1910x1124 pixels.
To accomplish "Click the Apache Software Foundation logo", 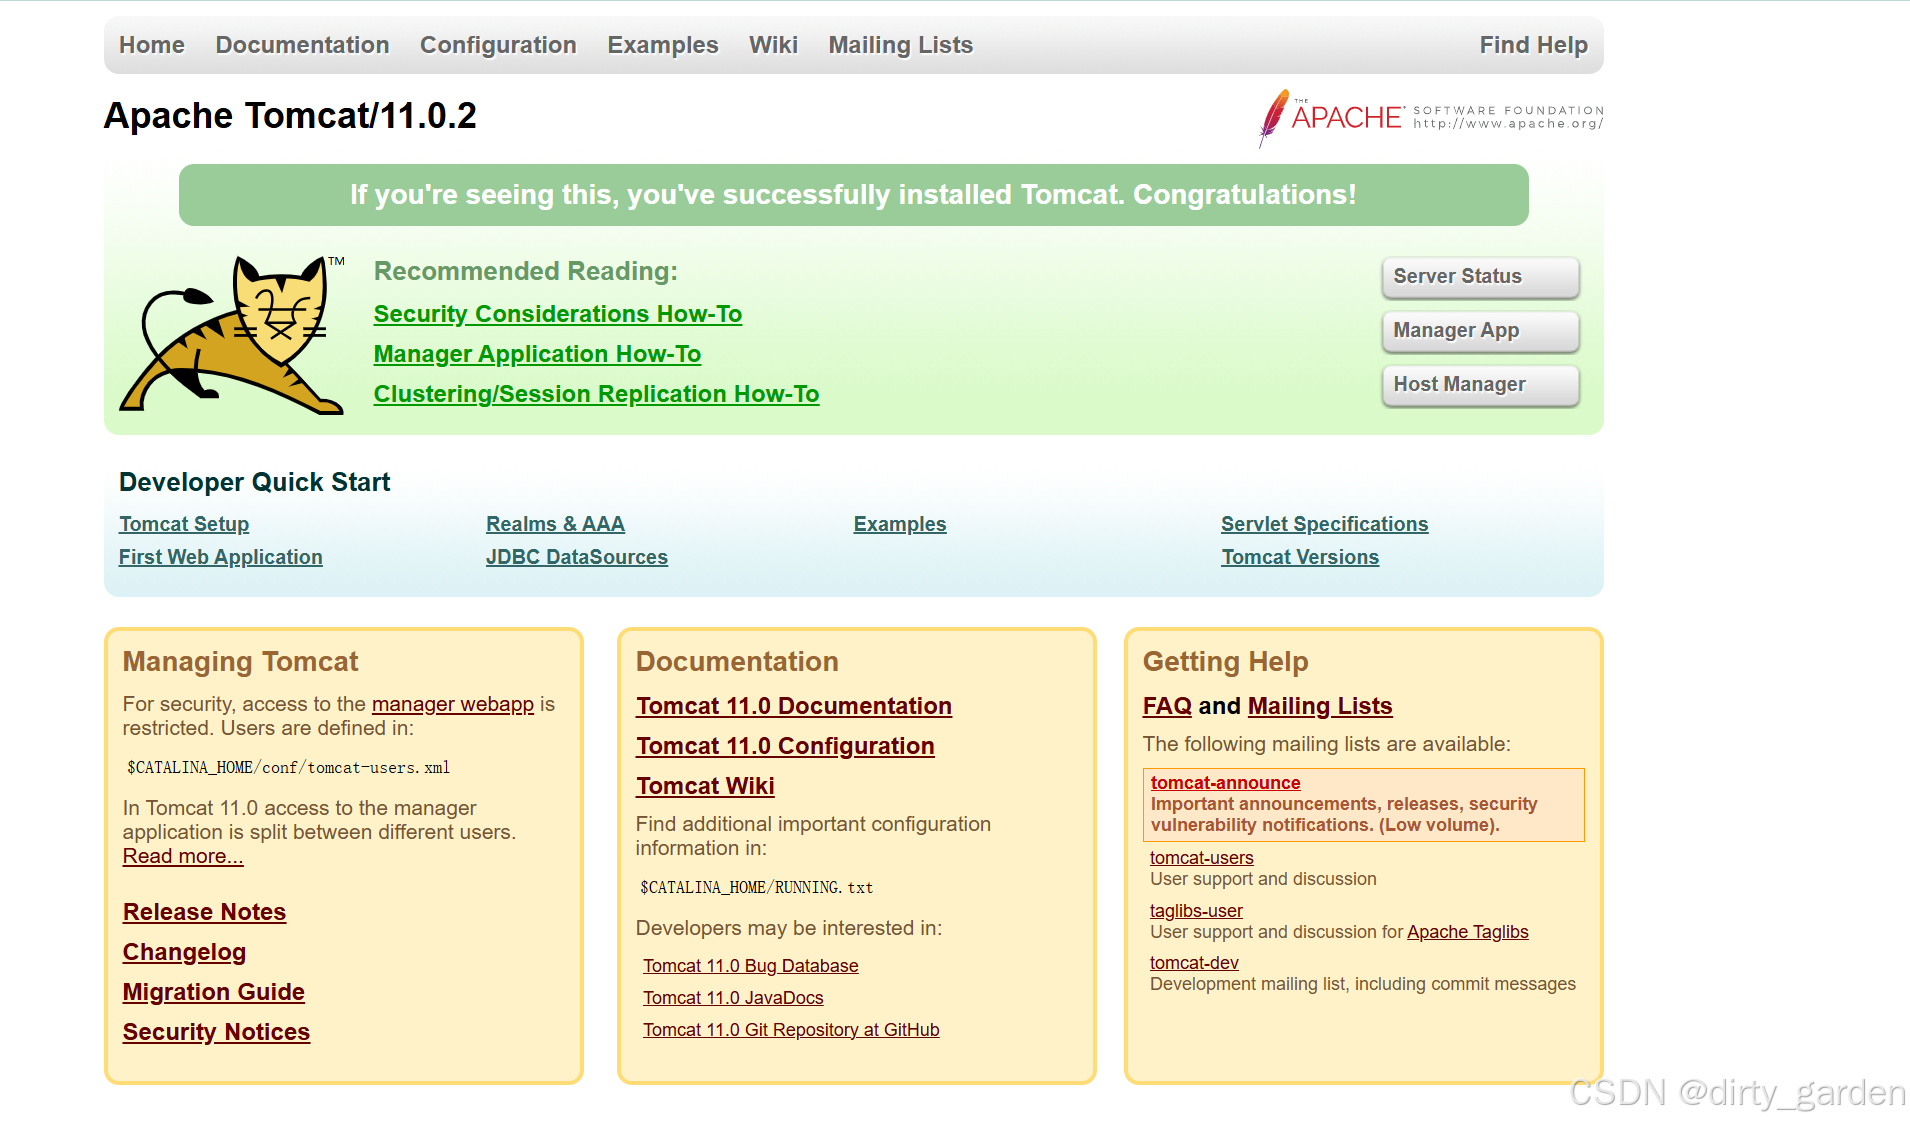I will tap(1431, 118).
